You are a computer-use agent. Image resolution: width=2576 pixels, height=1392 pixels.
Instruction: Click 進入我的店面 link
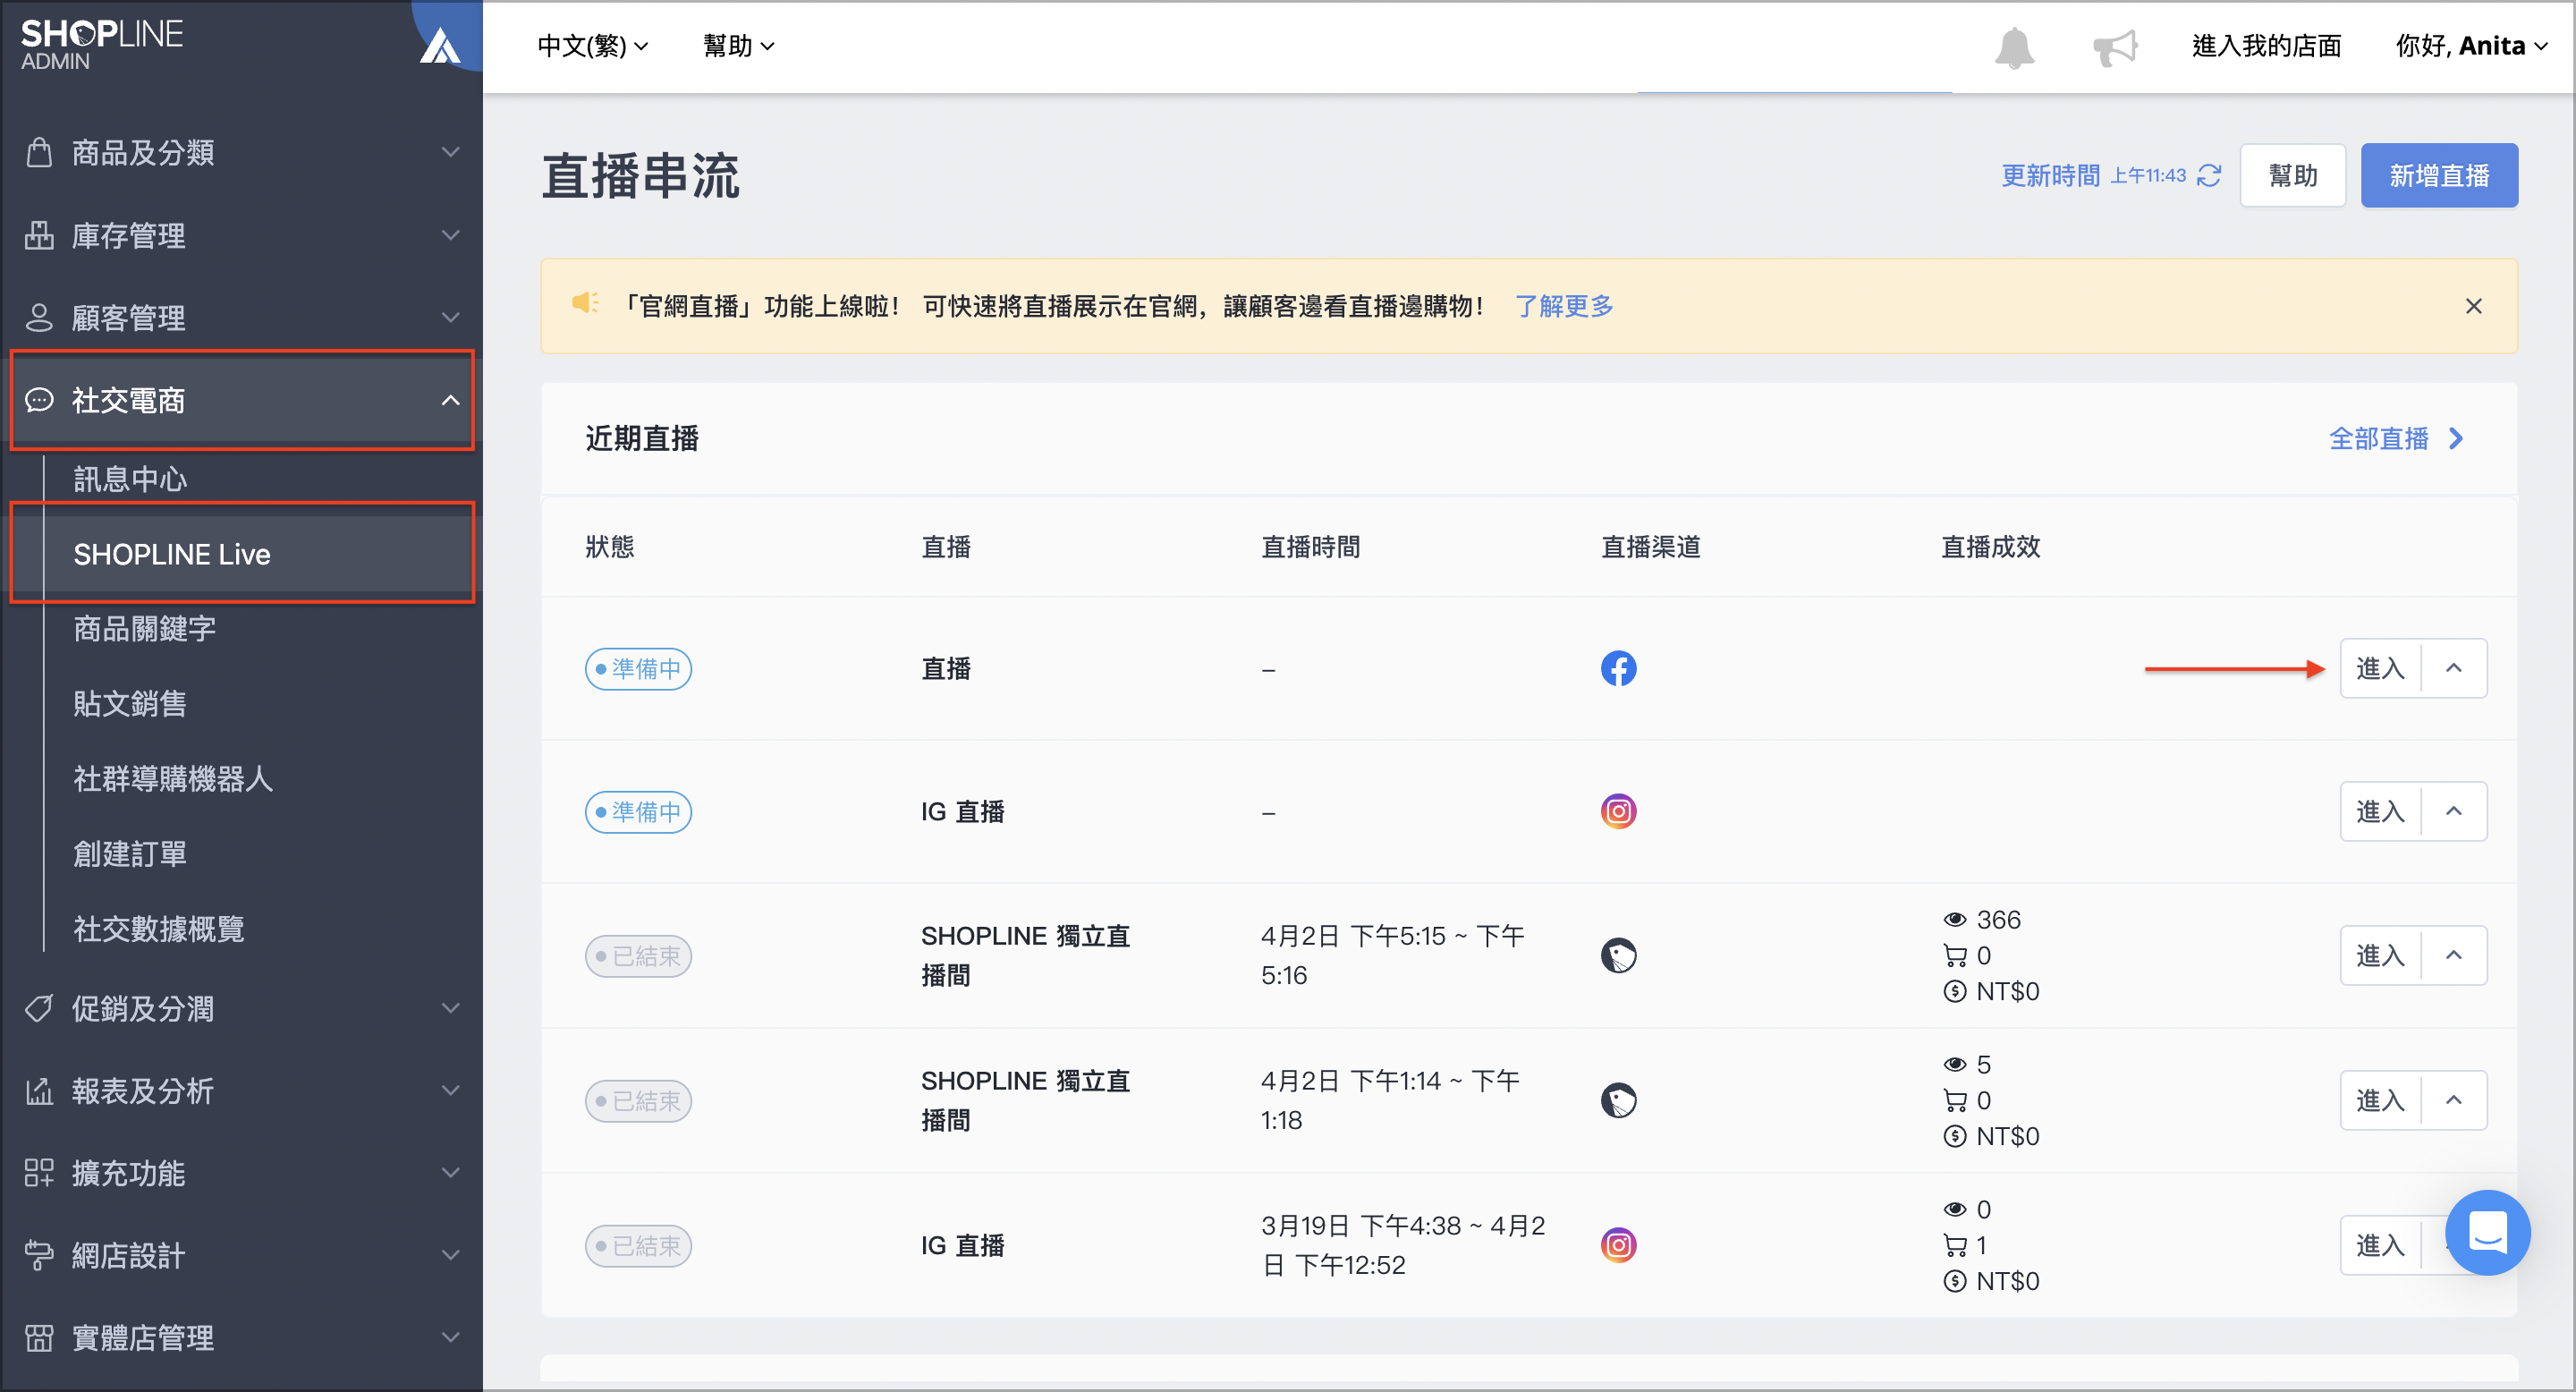pos(2266,46)
